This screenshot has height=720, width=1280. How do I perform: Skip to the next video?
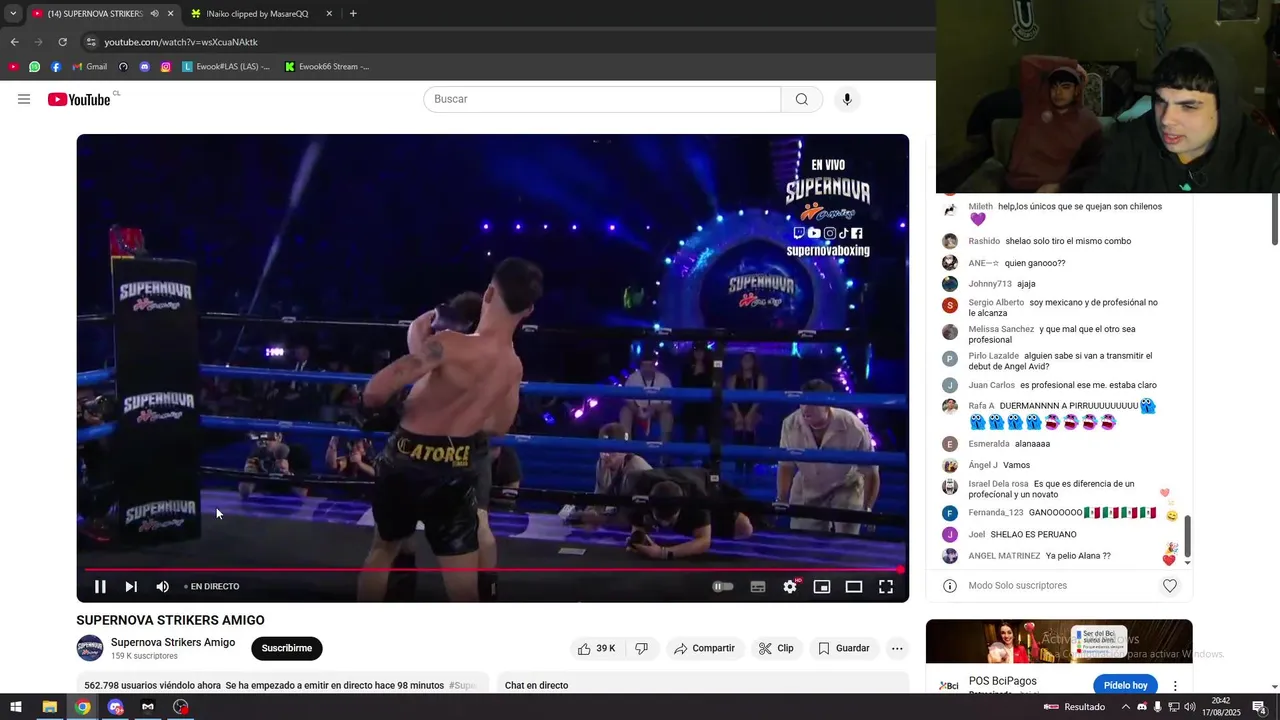(131, 587)
